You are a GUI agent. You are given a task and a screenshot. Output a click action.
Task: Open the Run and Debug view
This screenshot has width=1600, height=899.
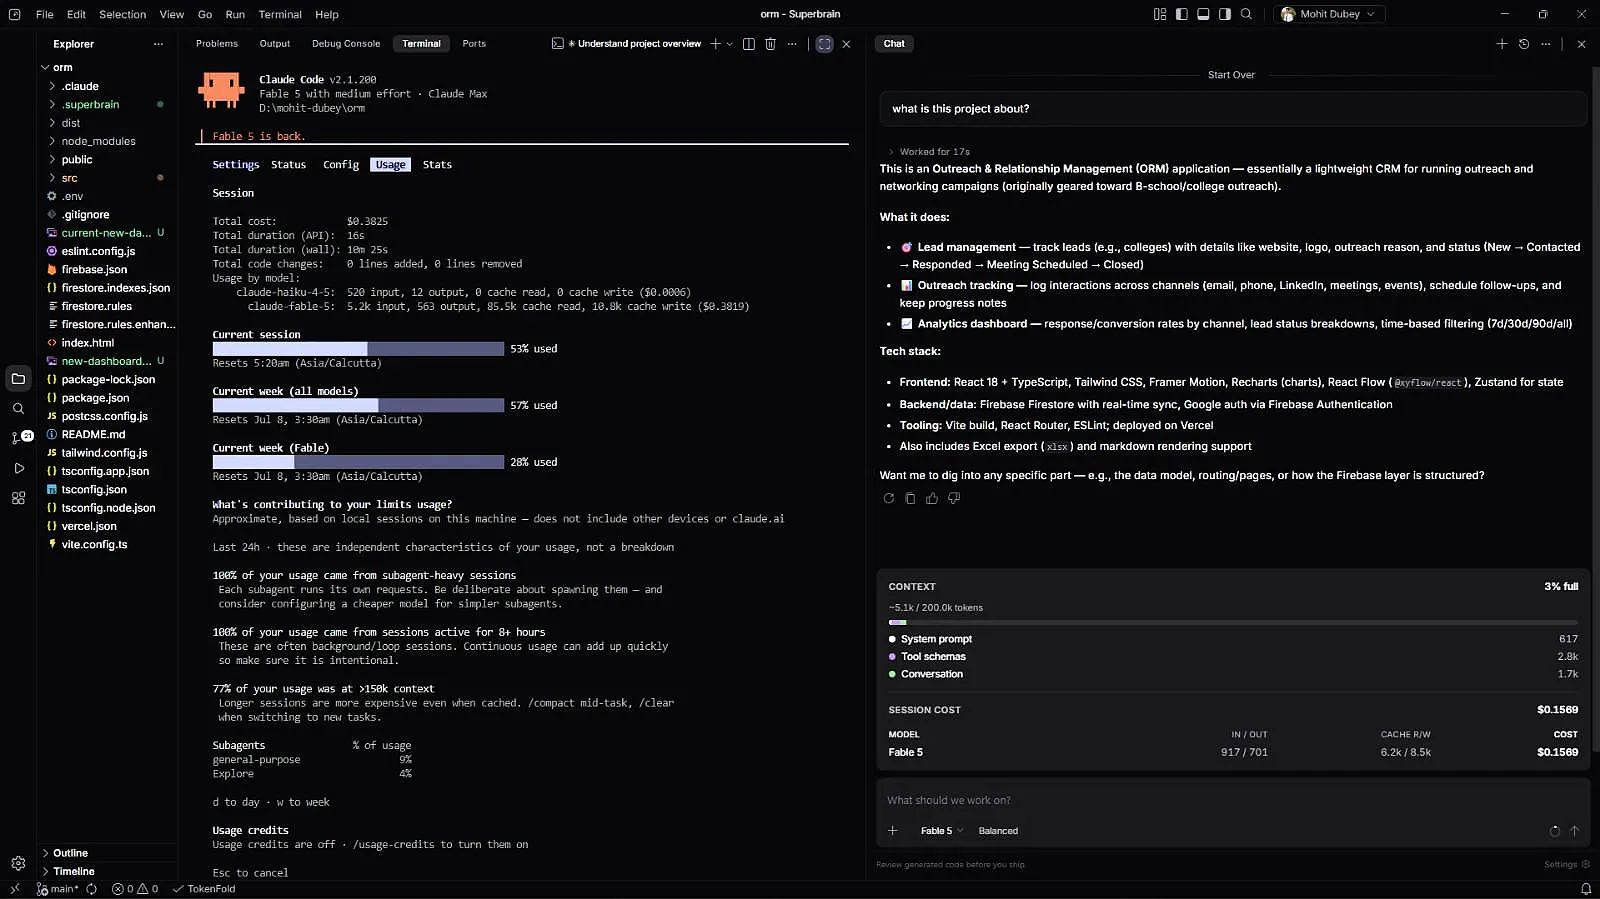tap(18, 468)
